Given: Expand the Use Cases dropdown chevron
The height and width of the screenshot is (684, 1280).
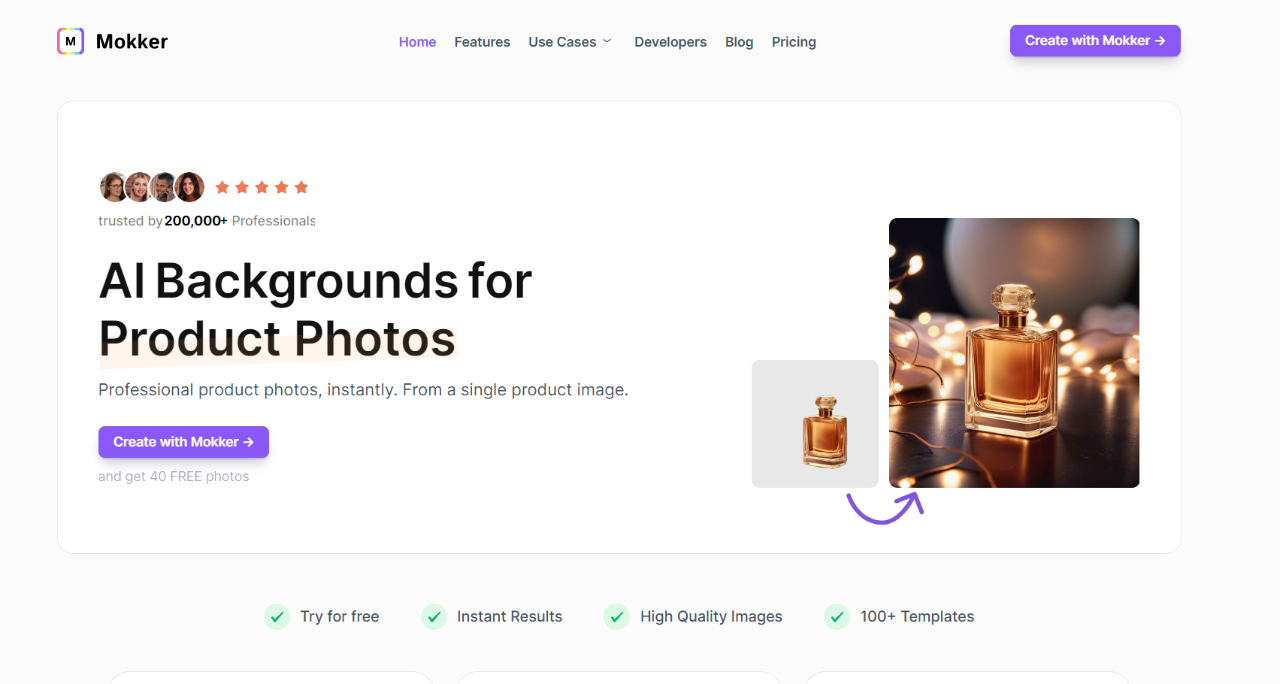Looking at the screenshot, I should coord(607,41).
